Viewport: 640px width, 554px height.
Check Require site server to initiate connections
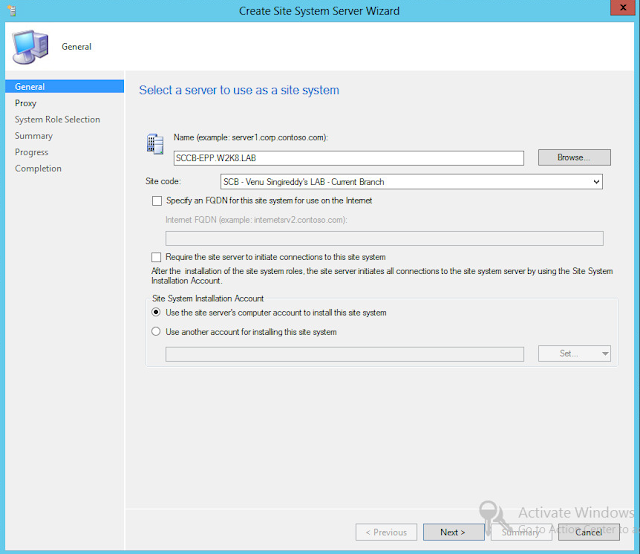[156, 257]
